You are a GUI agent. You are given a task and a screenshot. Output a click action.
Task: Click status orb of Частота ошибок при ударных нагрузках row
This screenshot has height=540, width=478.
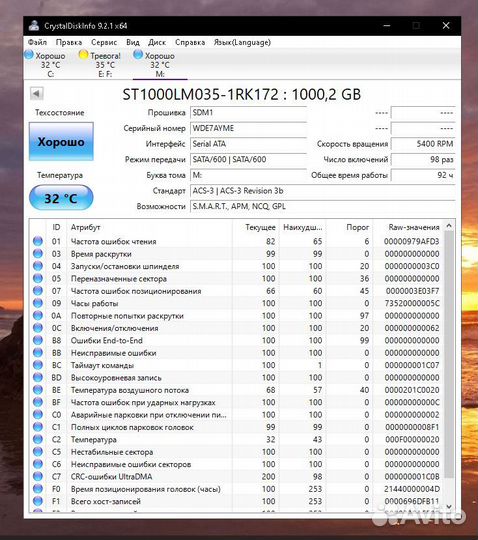click(38, 402)
